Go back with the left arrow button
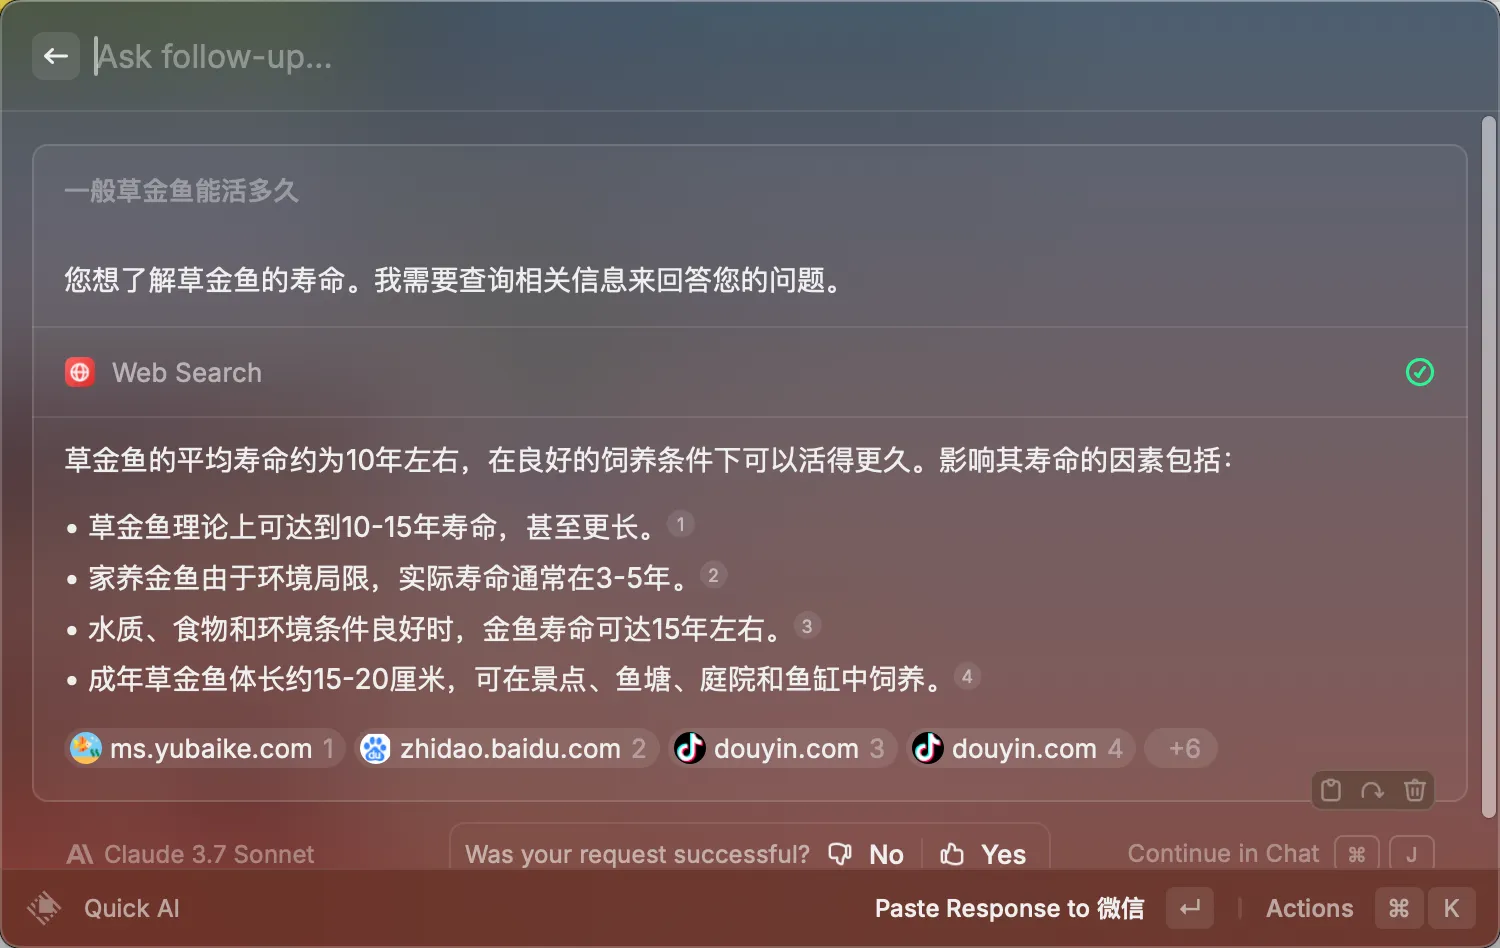This screenshot has width=1500, height=948. click(56, 56)
